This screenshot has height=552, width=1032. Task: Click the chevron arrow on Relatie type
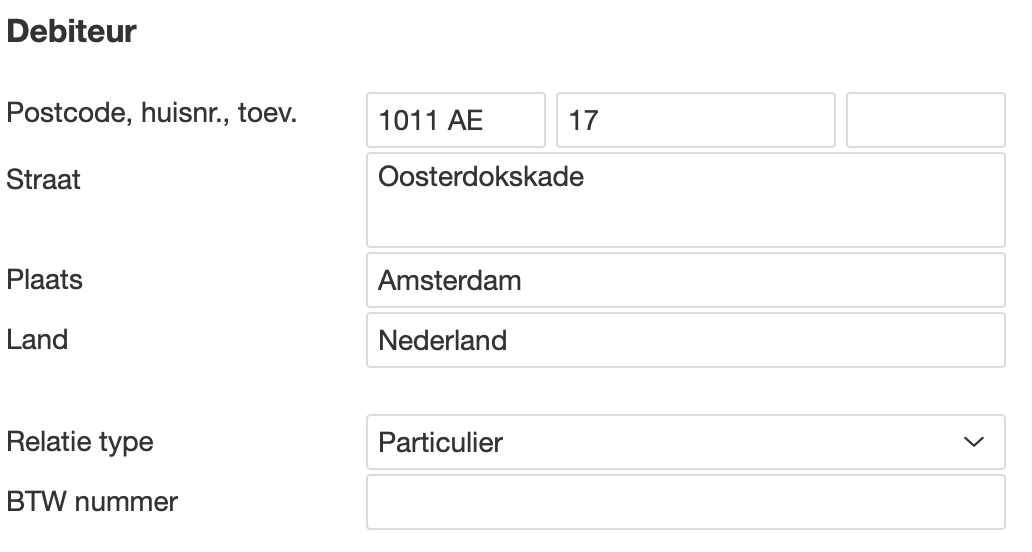[973, 442]
